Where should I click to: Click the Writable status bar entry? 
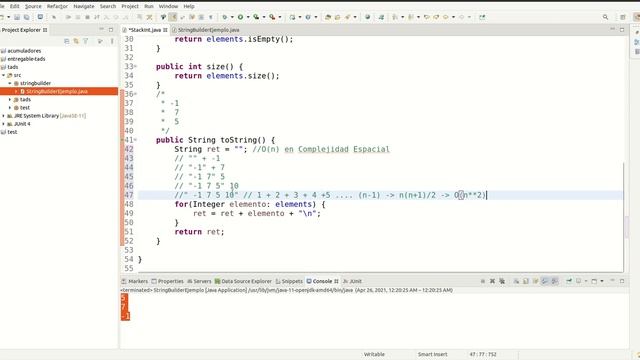(x=374, y=354)
